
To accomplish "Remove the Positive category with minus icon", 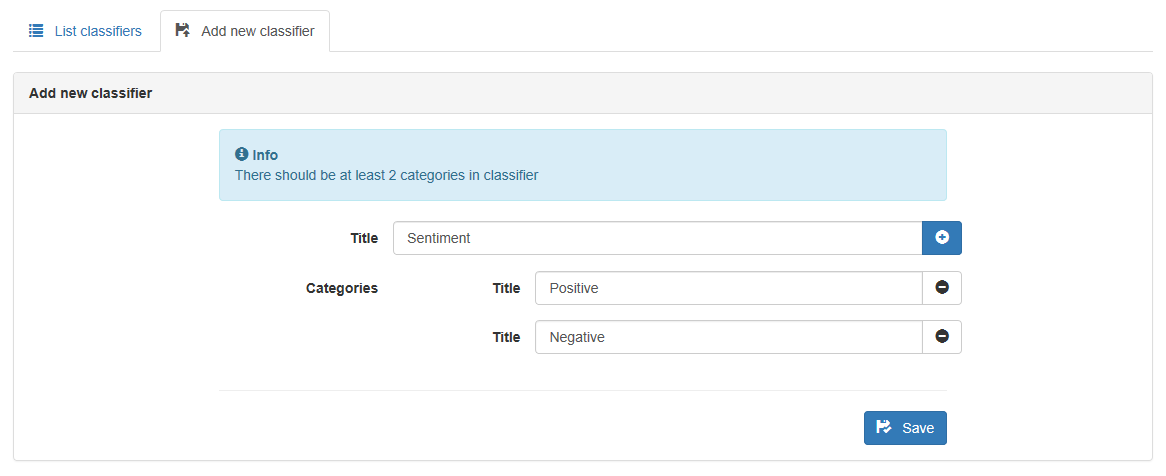I will (x=941, y=288).
